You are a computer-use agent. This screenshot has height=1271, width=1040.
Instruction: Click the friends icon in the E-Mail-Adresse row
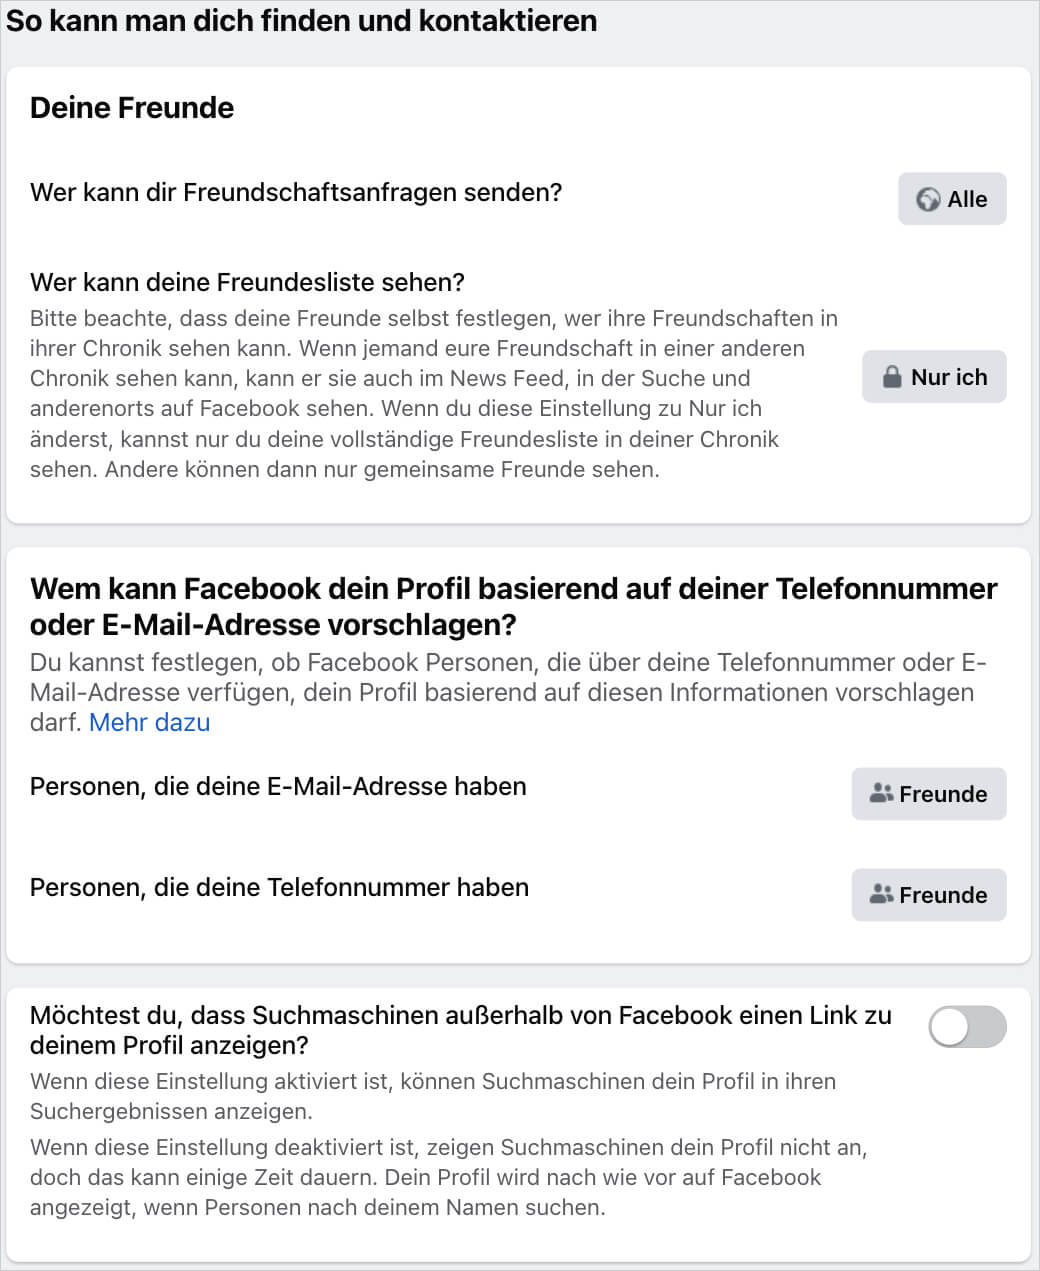pos(880,794)
